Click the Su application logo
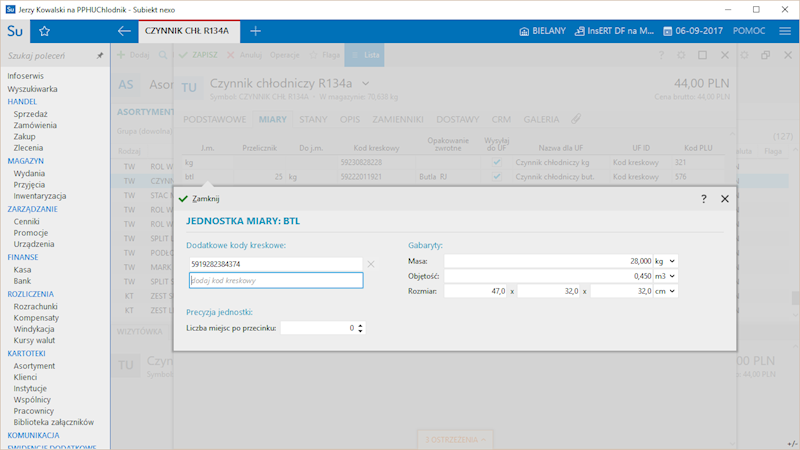Image resolution: width=800 pixels, height=450 pixels. 15,31
